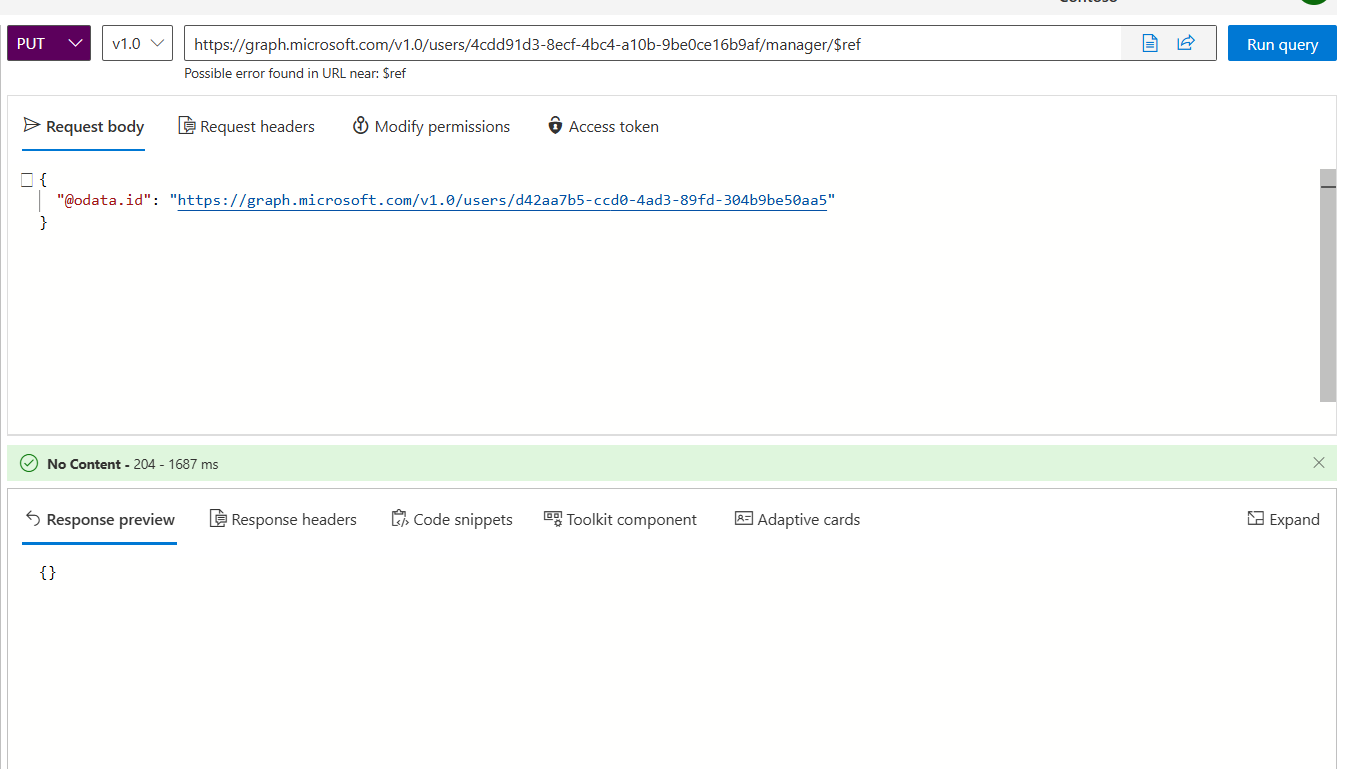Click the empty {} response body text
Image resolution: width=1354 pixels, height=769 pixels.
pyautogui.click(x=48, y=573)
